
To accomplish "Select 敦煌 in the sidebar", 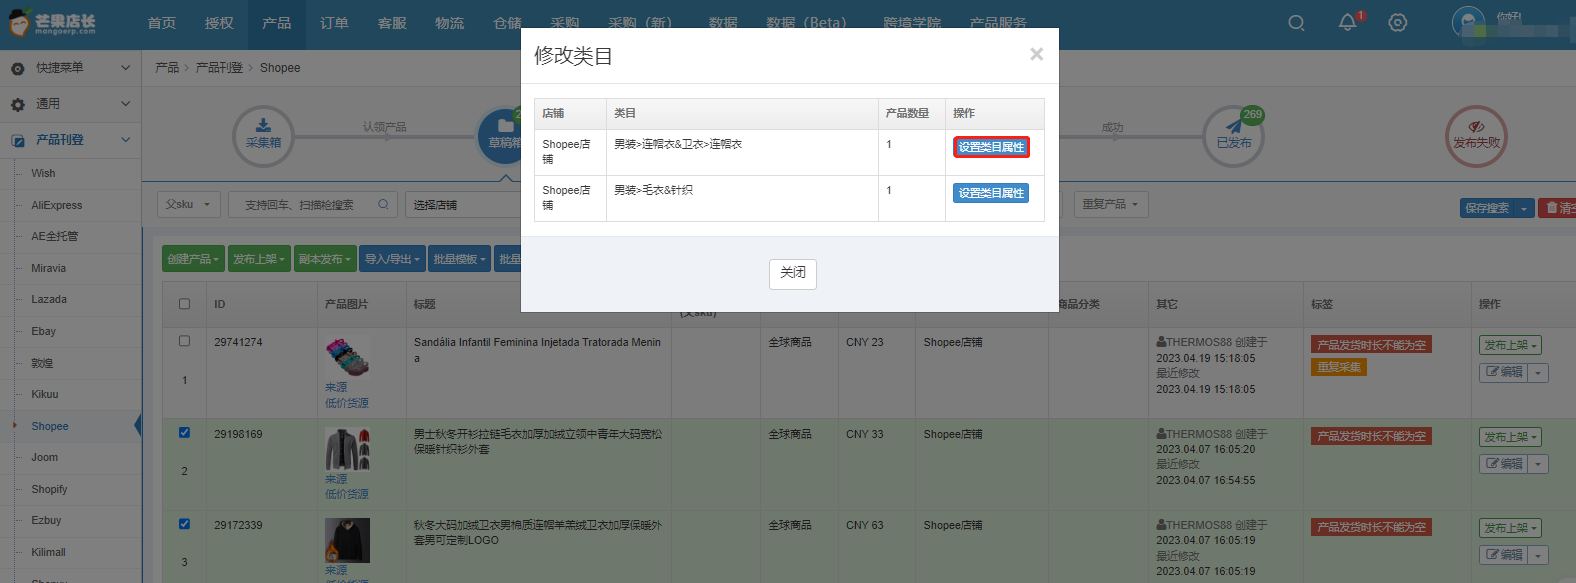I will point(42,363).
